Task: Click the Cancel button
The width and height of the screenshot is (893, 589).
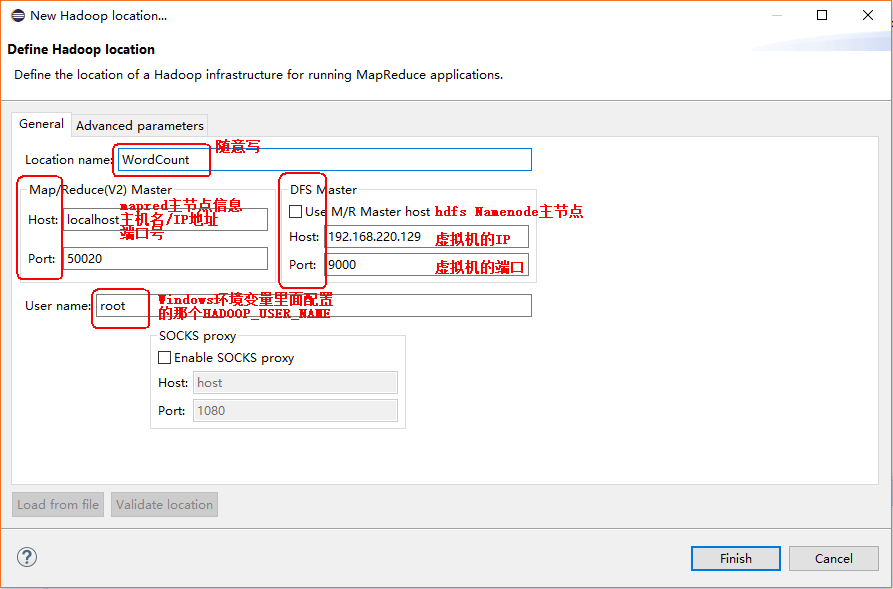Action: coord(833,558)
